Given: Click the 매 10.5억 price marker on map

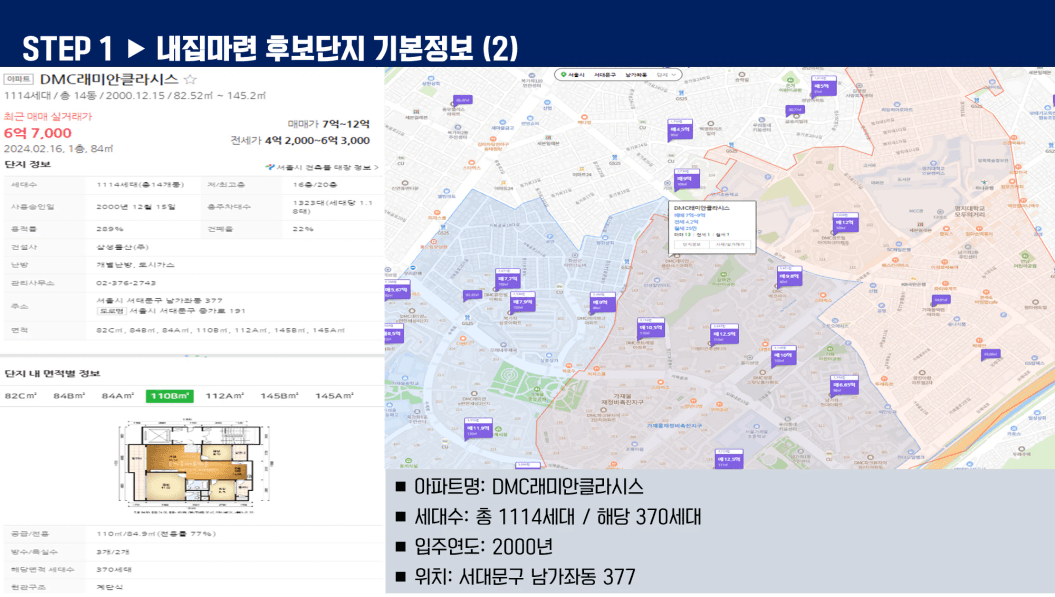Looking at the screenshot, I should pos(651,328).
